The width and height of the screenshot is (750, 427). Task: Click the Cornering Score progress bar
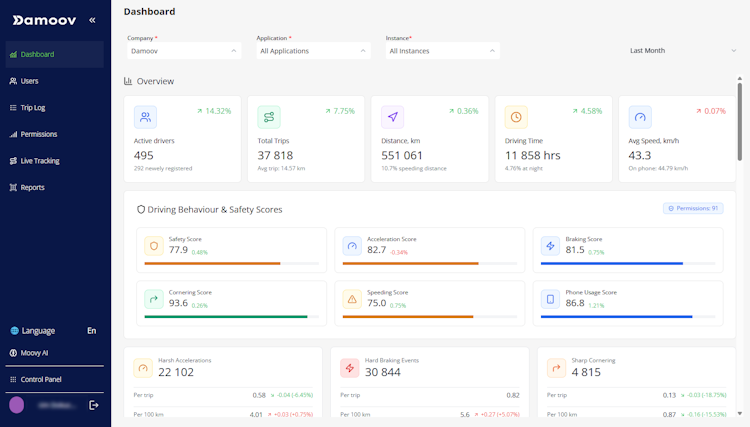(x=232, y=317)
